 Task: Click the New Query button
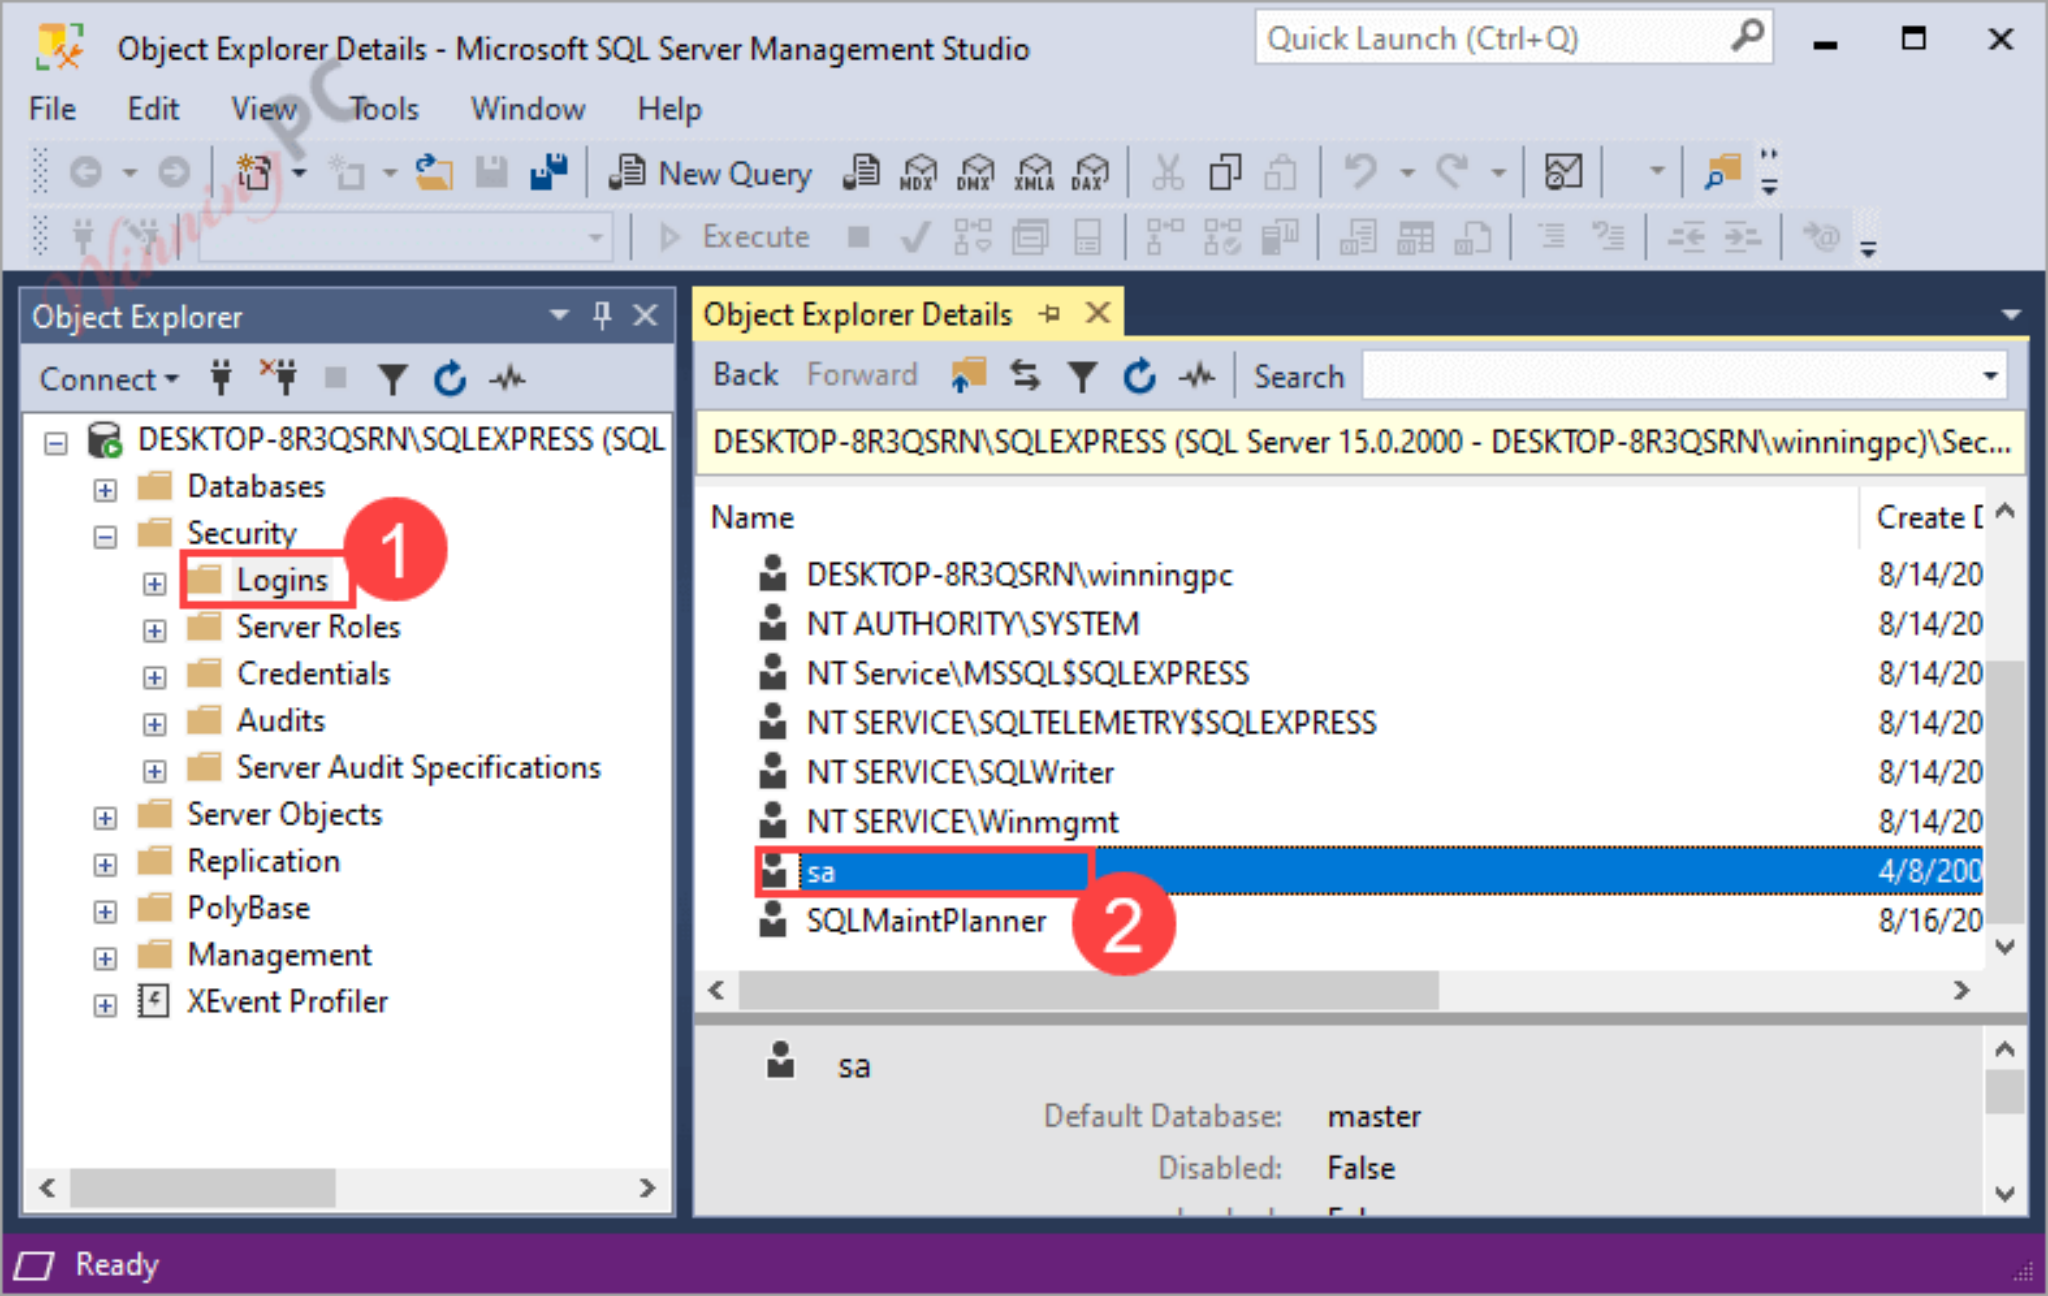pyautogui.click(x=710, y=173)
